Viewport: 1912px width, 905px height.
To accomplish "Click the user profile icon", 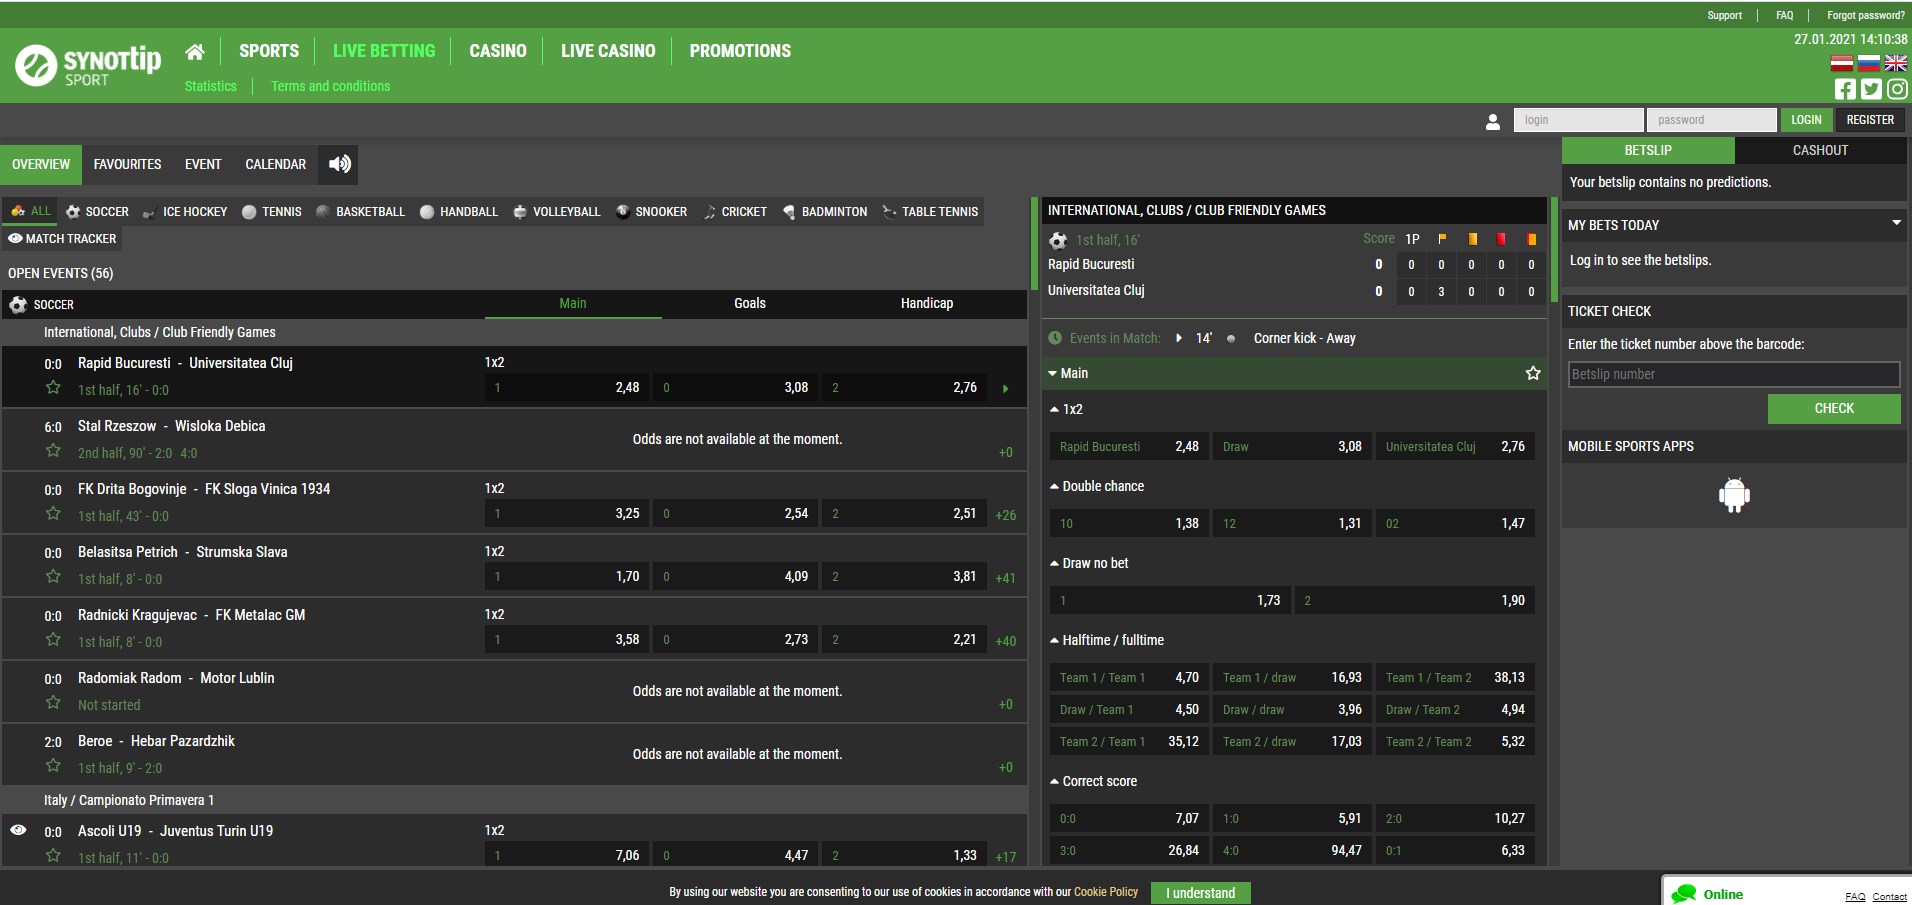I will (x=1493, y=121).
